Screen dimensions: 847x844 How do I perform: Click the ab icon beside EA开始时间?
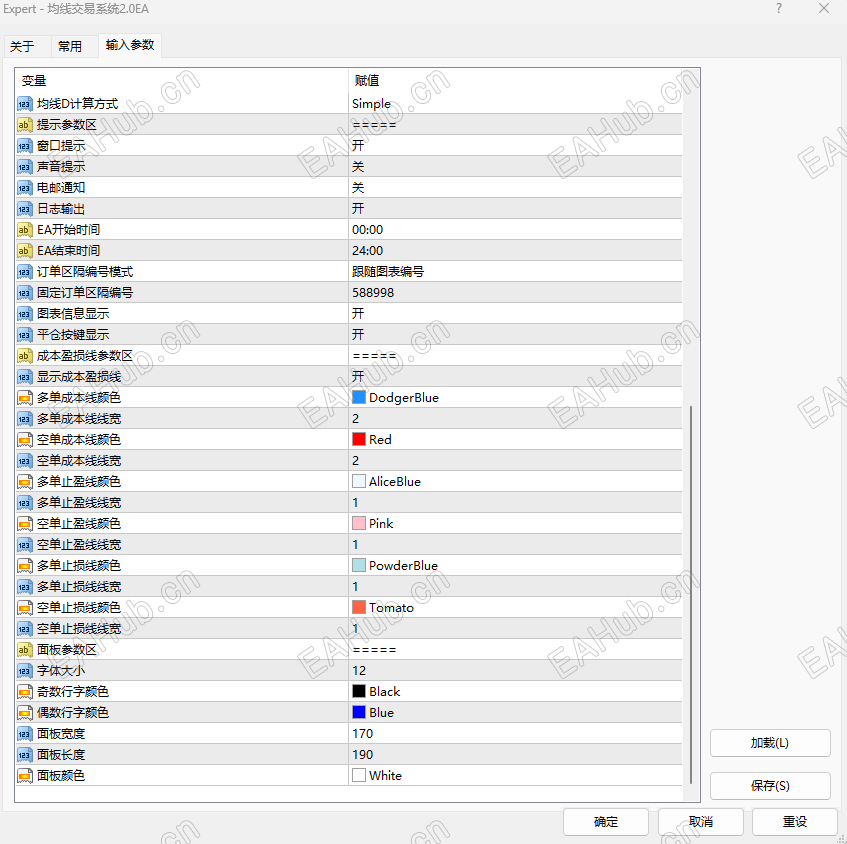point(24,230)
